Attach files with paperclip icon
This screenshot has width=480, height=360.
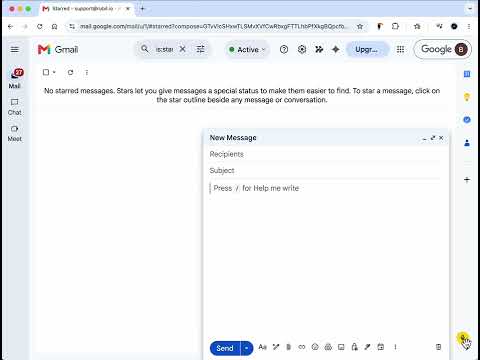(x=289, y=347)
